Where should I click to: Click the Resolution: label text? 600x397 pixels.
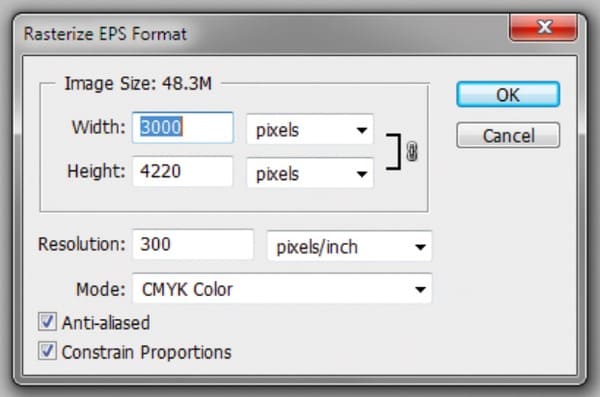tap(82, 244)
